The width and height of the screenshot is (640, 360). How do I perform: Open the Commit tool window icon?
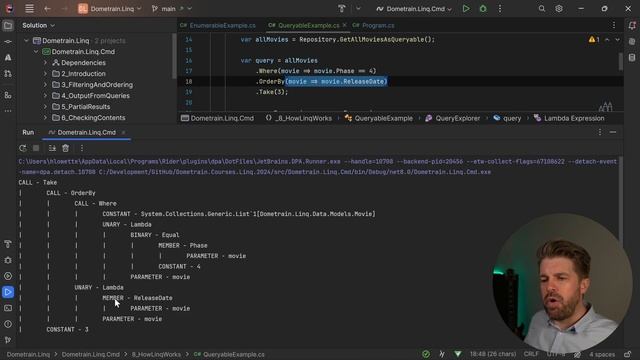pos(8,42)
